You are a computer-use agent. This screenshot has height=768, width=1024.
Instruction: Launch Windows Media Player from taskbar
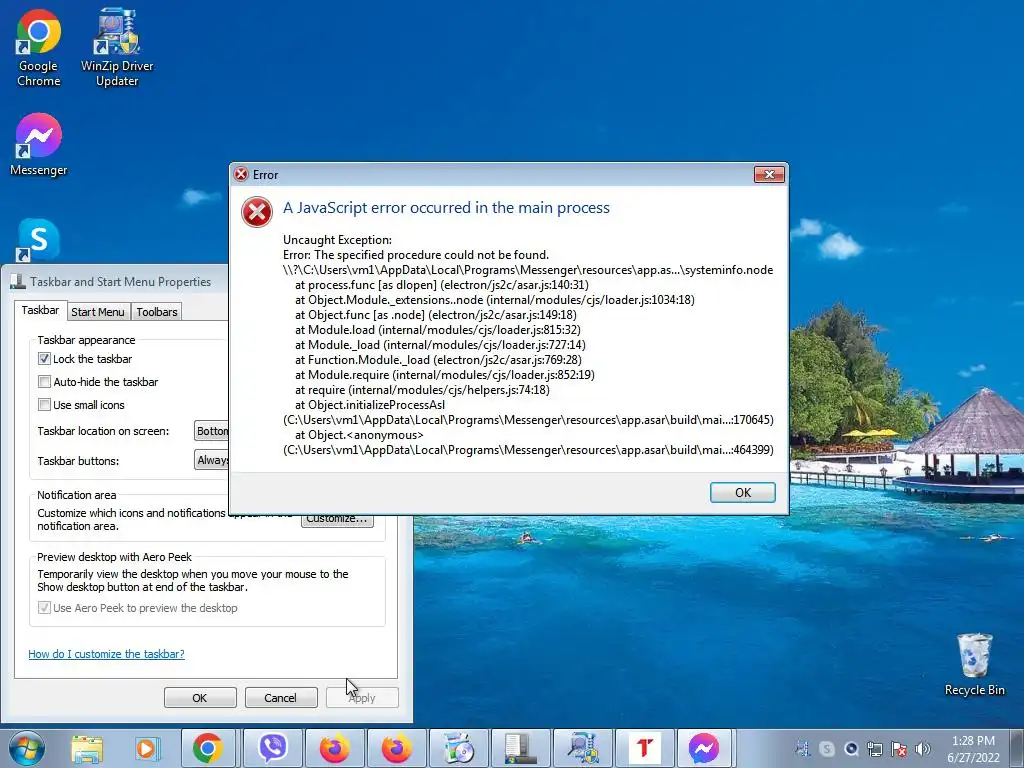148,748
